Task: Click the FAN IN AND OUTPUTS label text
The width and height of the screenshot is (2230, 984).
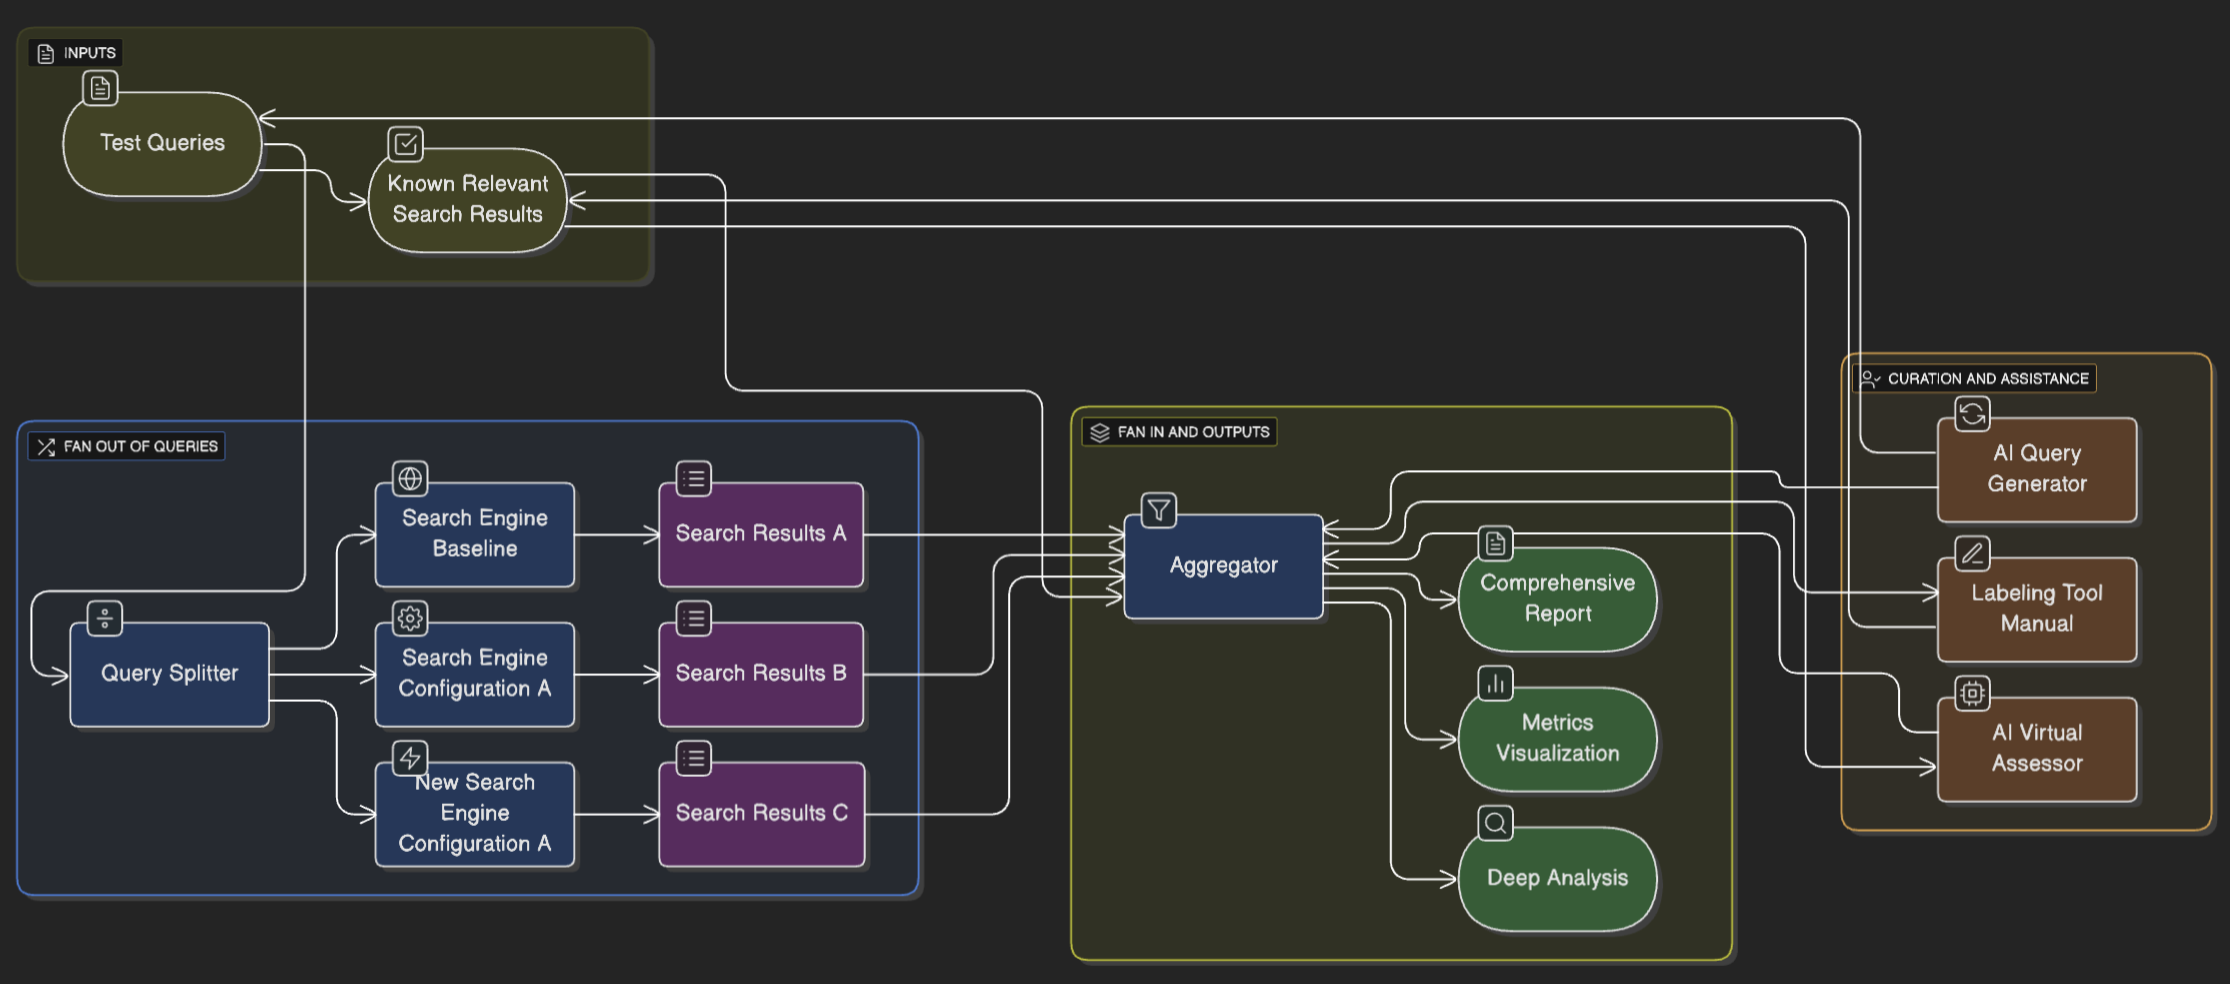Action: point(1194,433)
